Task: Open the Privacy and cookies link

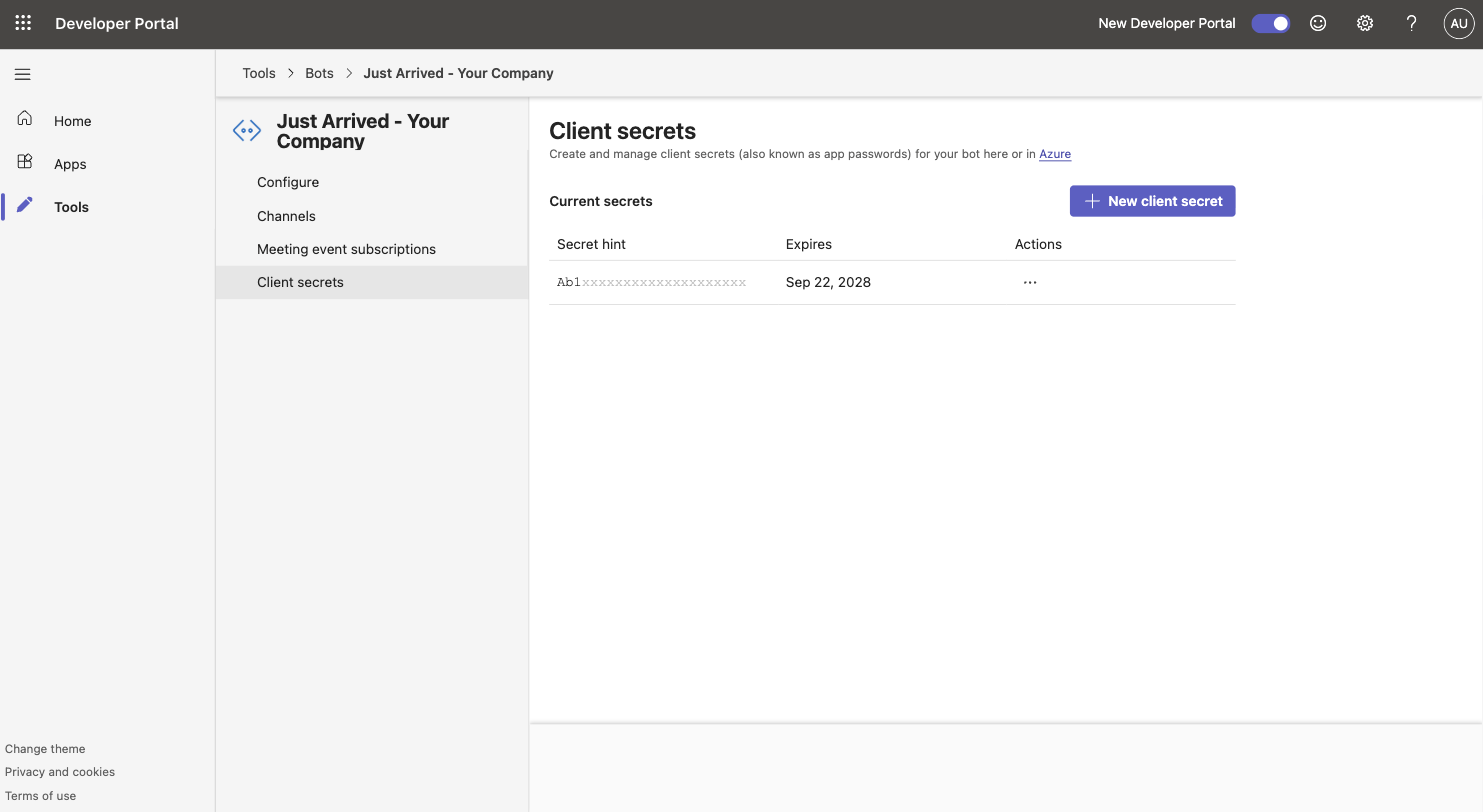Action: point(60,772)
